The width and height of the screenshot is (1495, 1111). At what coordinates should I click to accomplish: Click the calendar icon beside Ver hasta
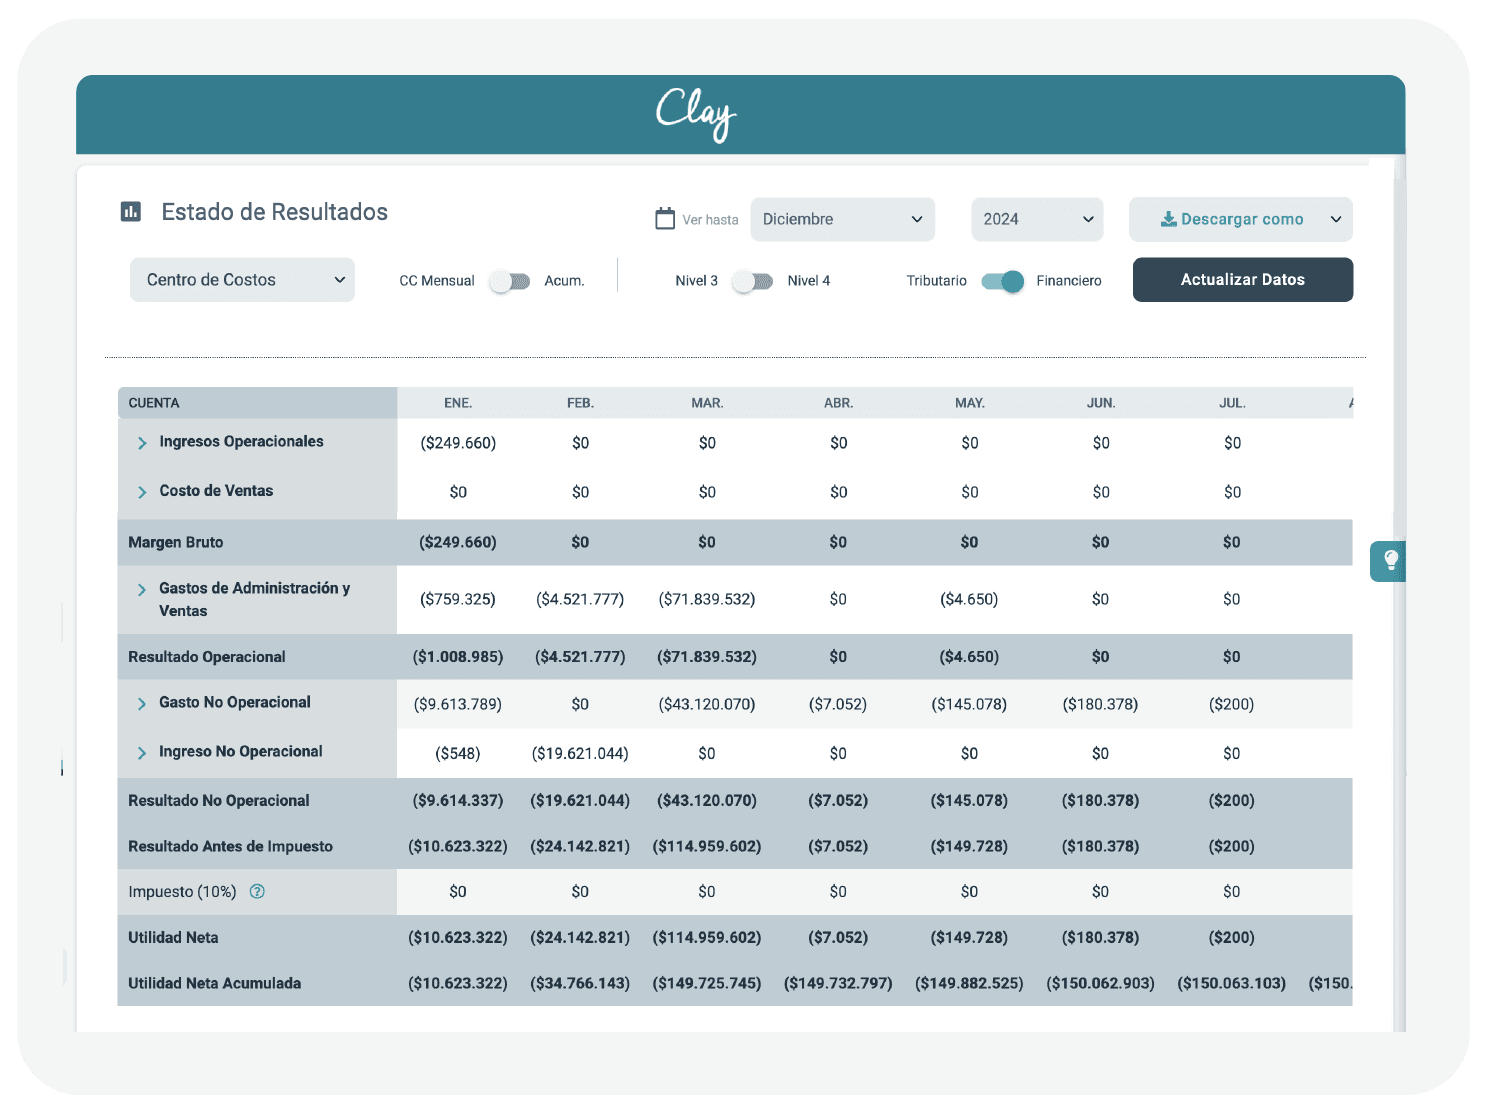coord(665,219)
